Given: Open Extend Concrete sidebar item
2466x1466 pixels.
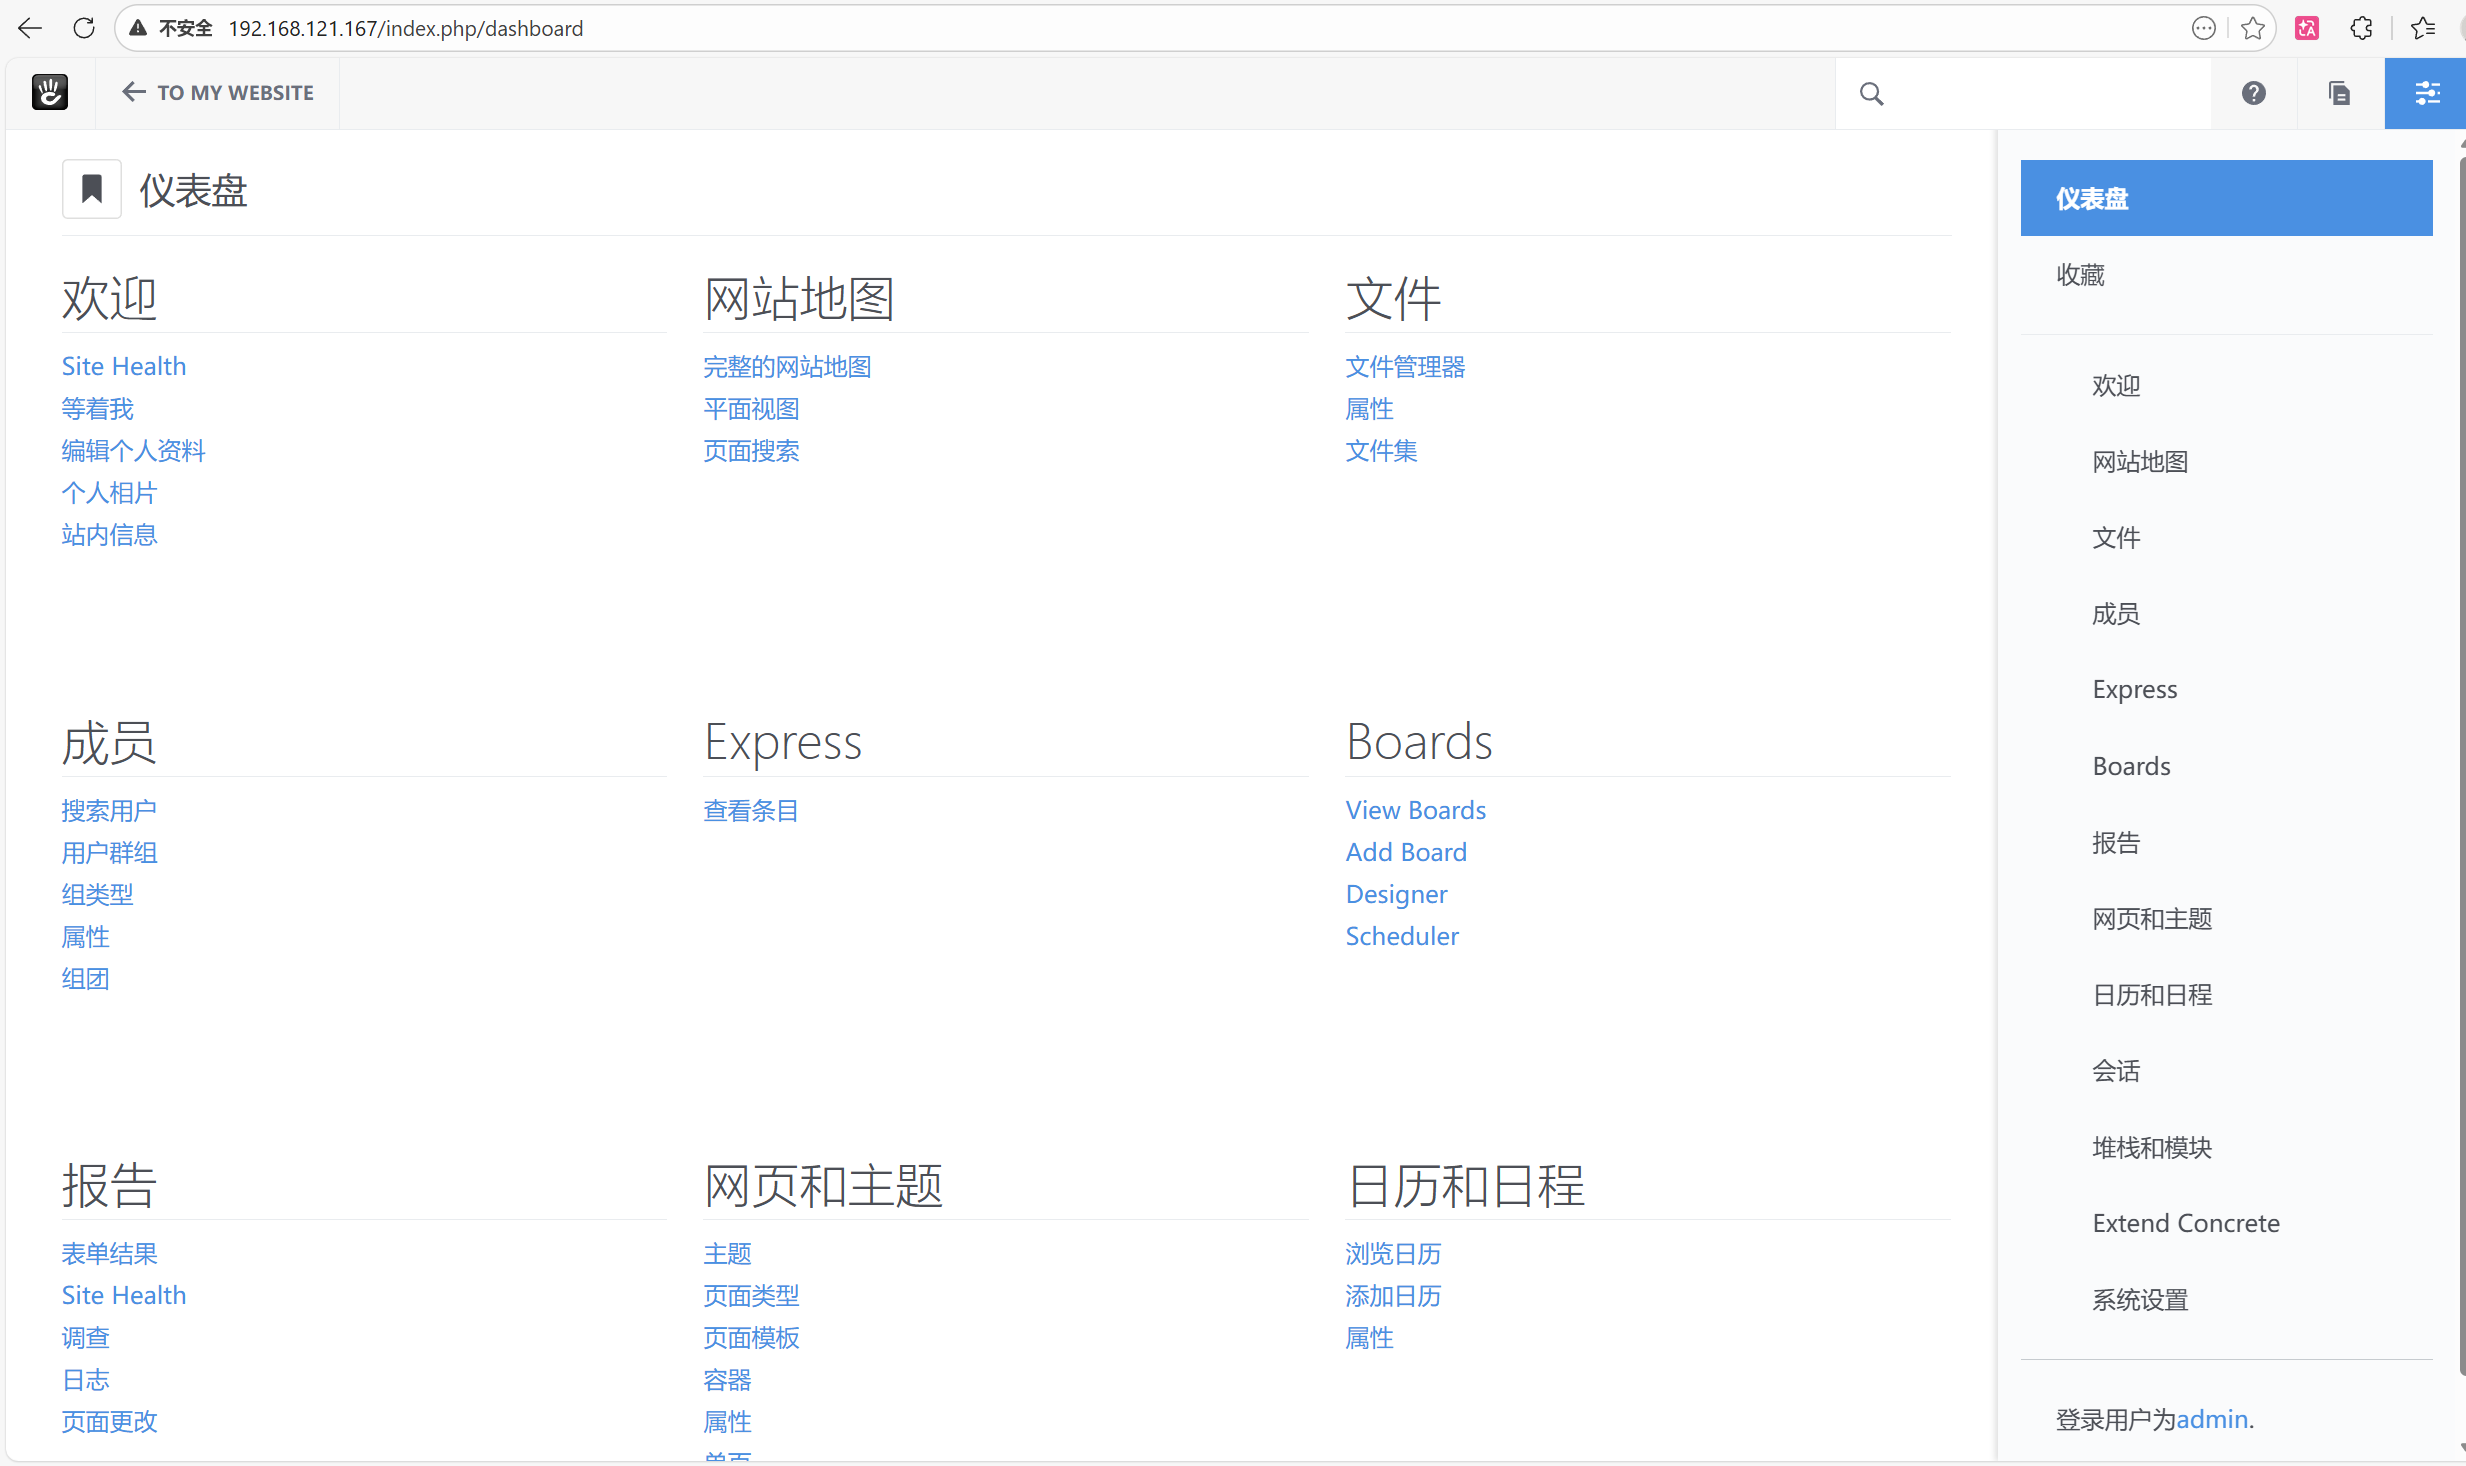Looking at the screenshot, I should [x=2185, y=1223].
